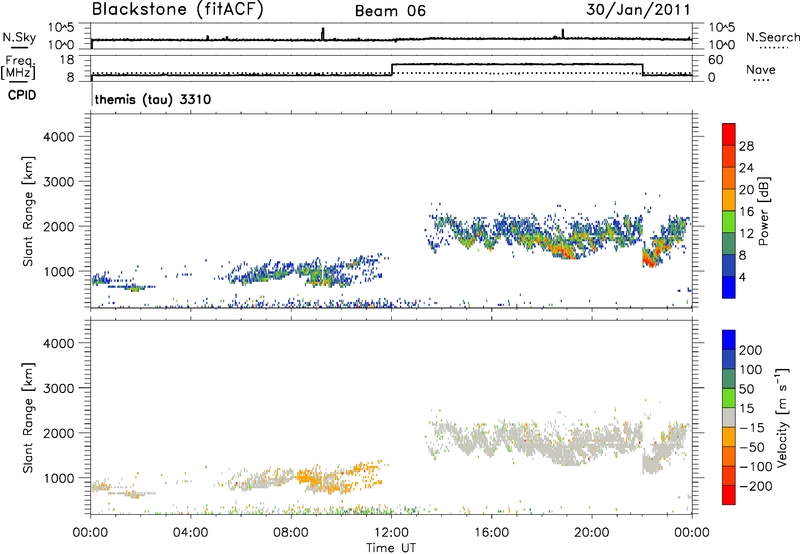Click the '12' value on power color bar

(746, 234)
